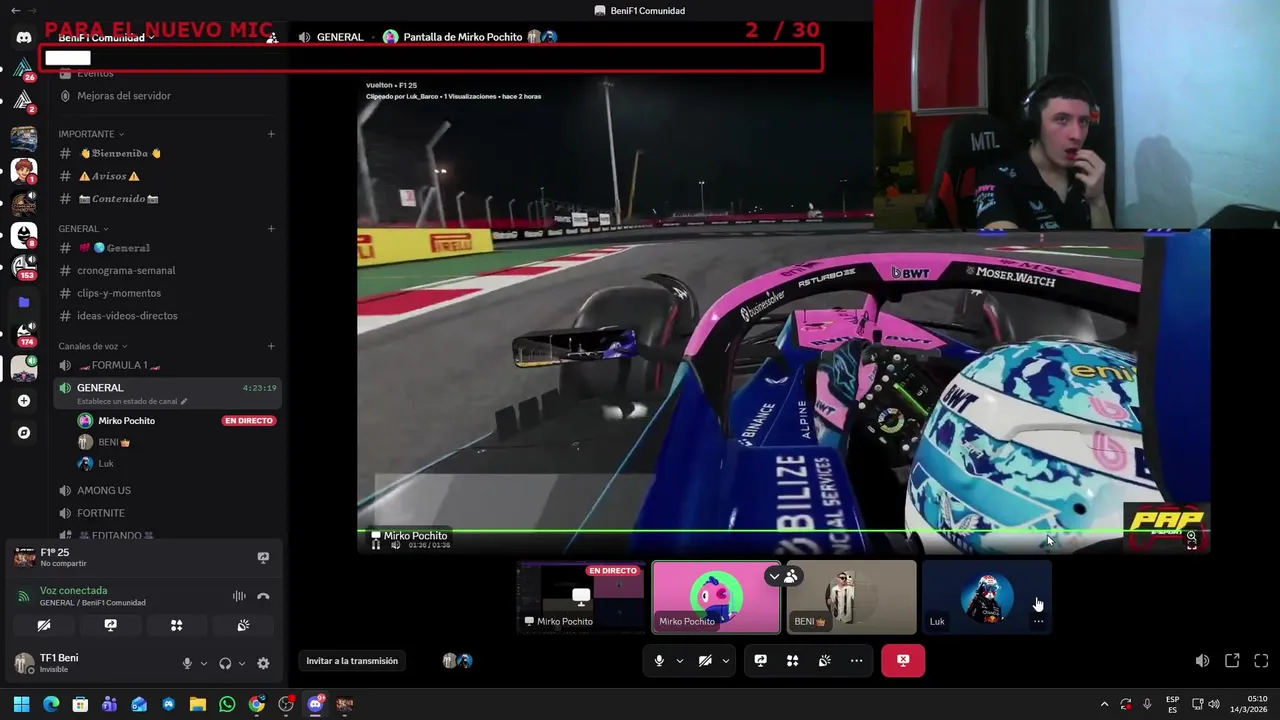The width and height of the screenshot is (1280, 720).
Task: Open the server folder icon in sidebar
Action: [24, 302]
